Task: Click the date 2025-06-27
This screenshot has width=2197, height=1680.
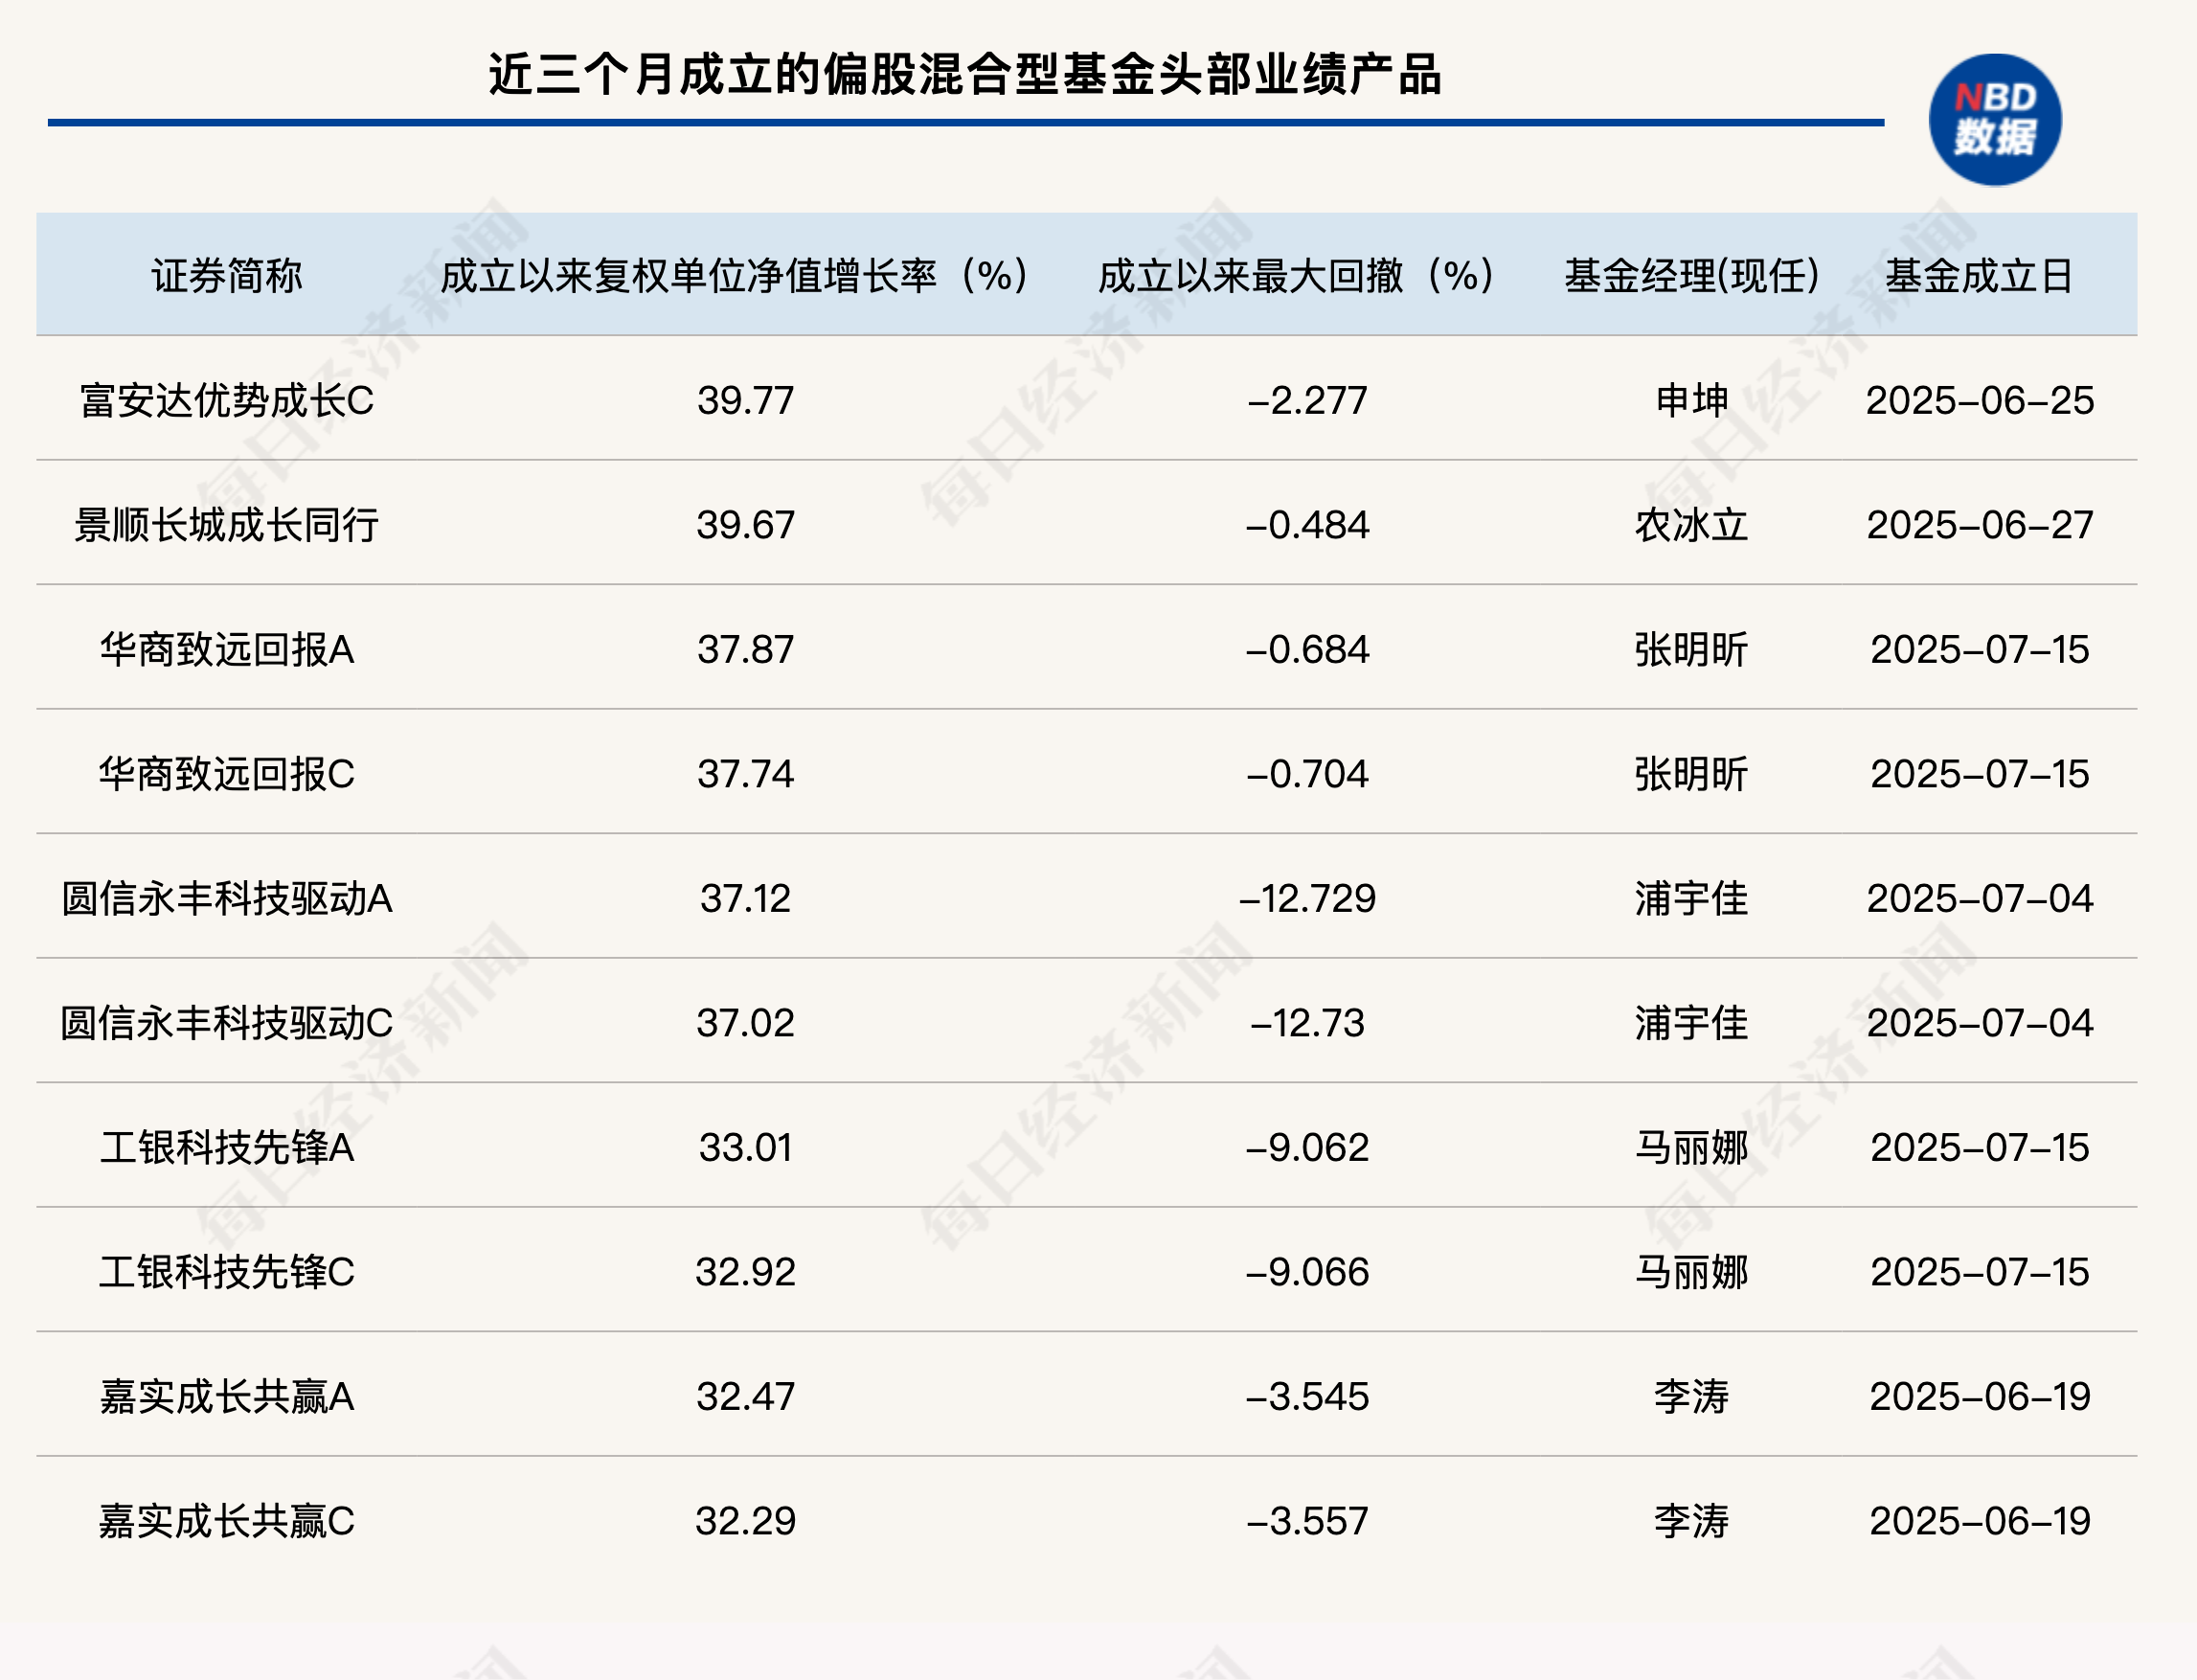Action: [x=1979, y=525]
